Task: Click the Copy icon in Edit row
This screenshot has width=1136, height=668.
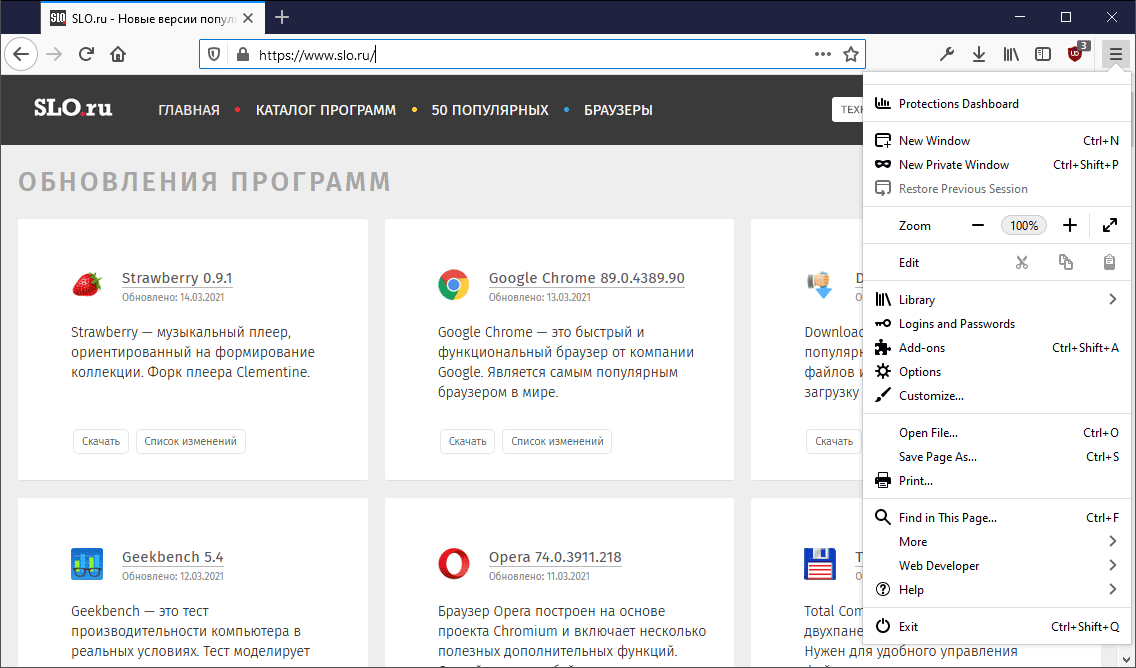Action: [1066, 262]
